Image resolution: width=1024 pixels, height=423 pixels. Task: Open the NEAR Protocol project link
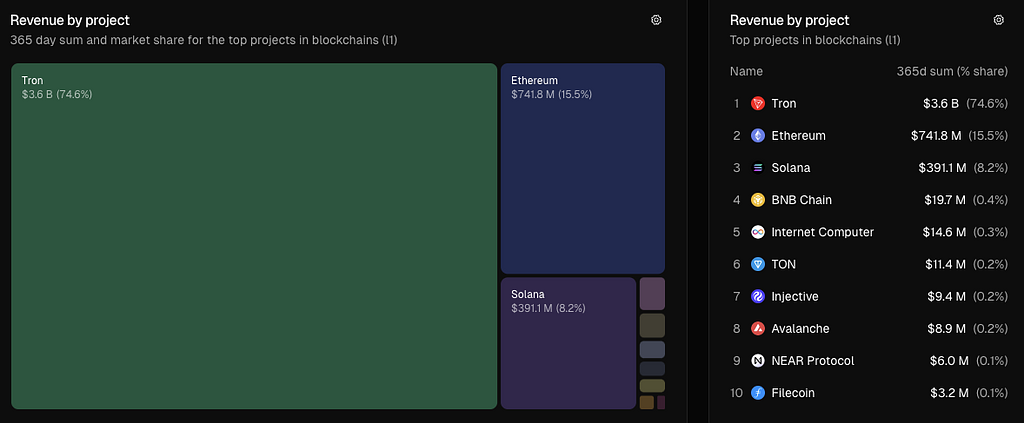812,361
